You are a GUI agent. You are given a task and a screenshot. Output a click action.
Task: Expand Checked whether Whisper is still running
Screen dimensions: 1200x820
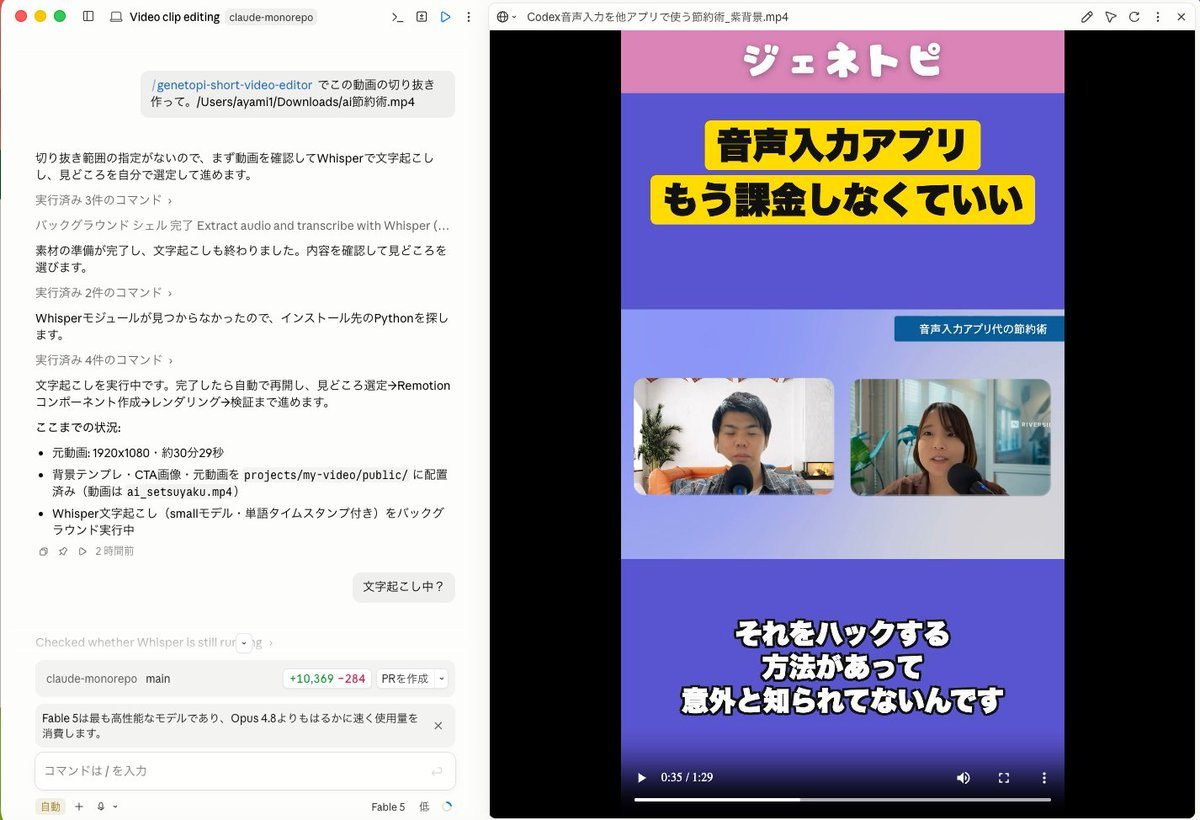tap(154, 642)
